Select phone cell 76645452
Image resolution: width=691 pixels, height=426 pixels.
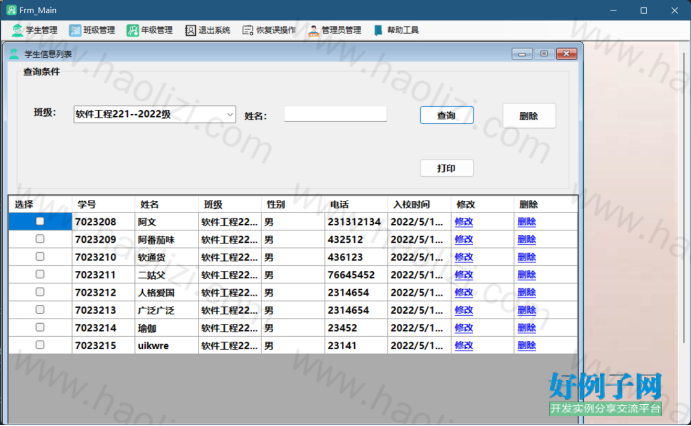click(x=356, y=275)
